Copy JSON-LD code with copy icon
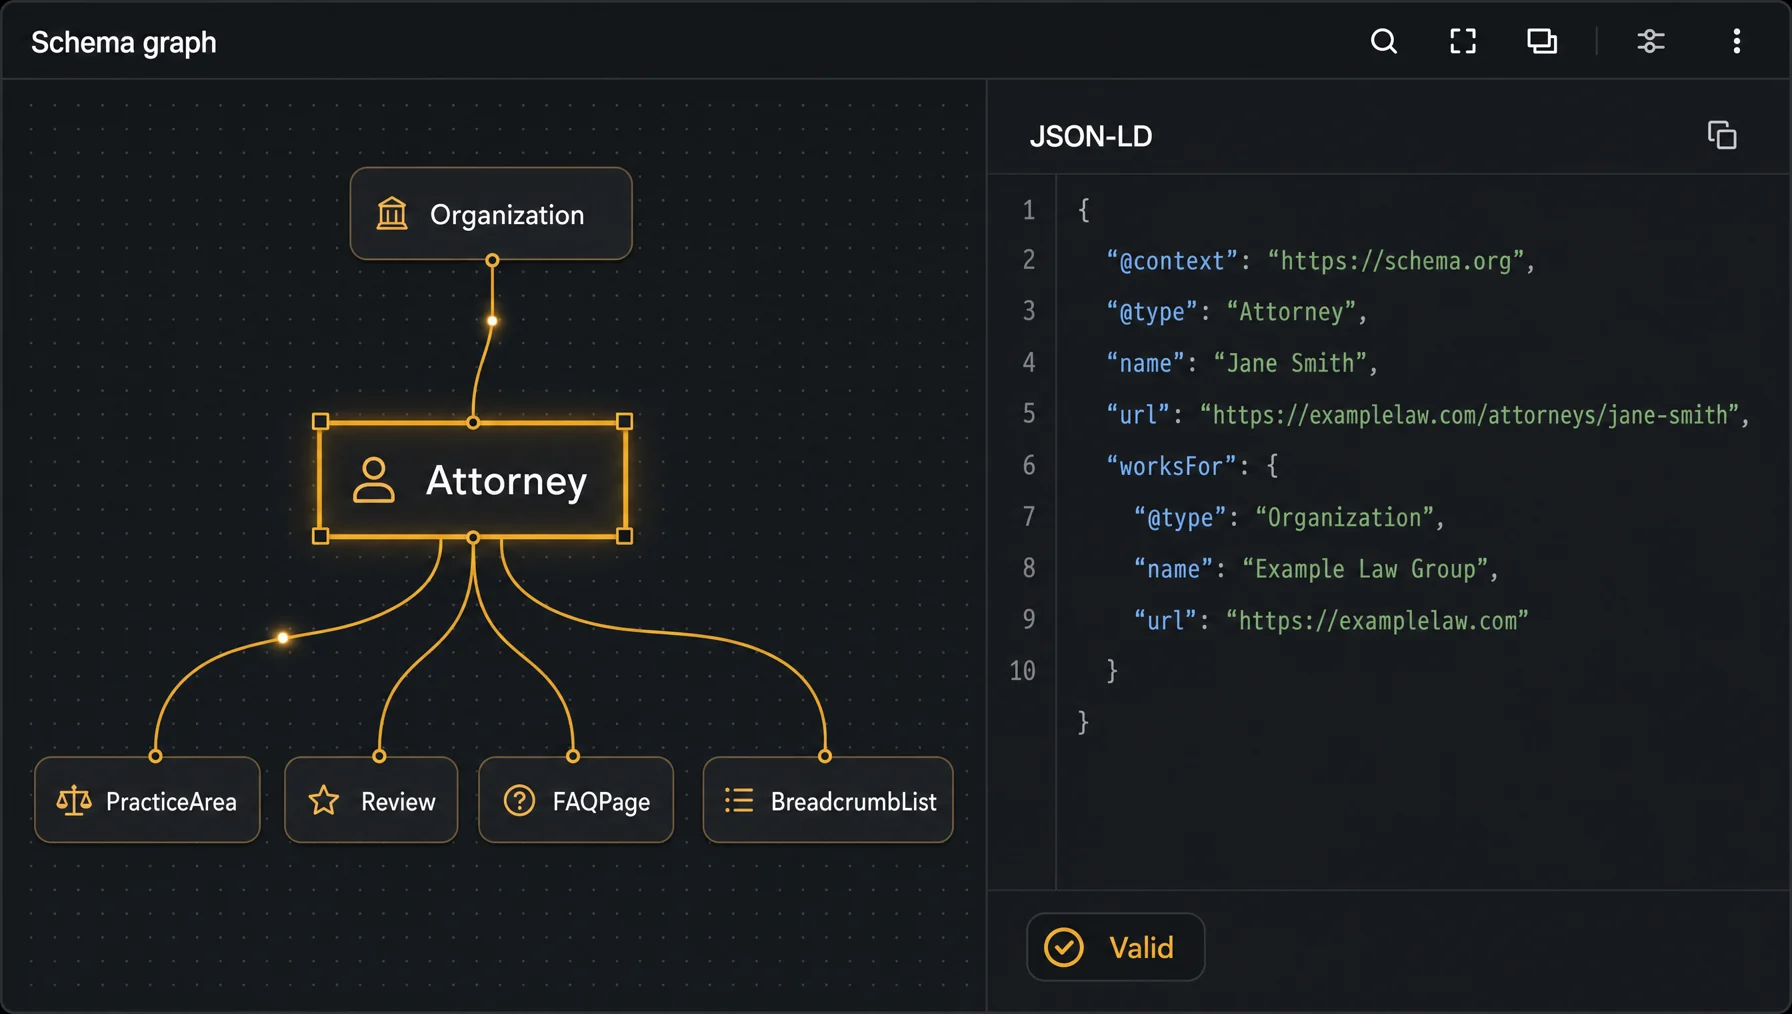Viewport: 1792px width, 1014px height. pos(1722,135)
